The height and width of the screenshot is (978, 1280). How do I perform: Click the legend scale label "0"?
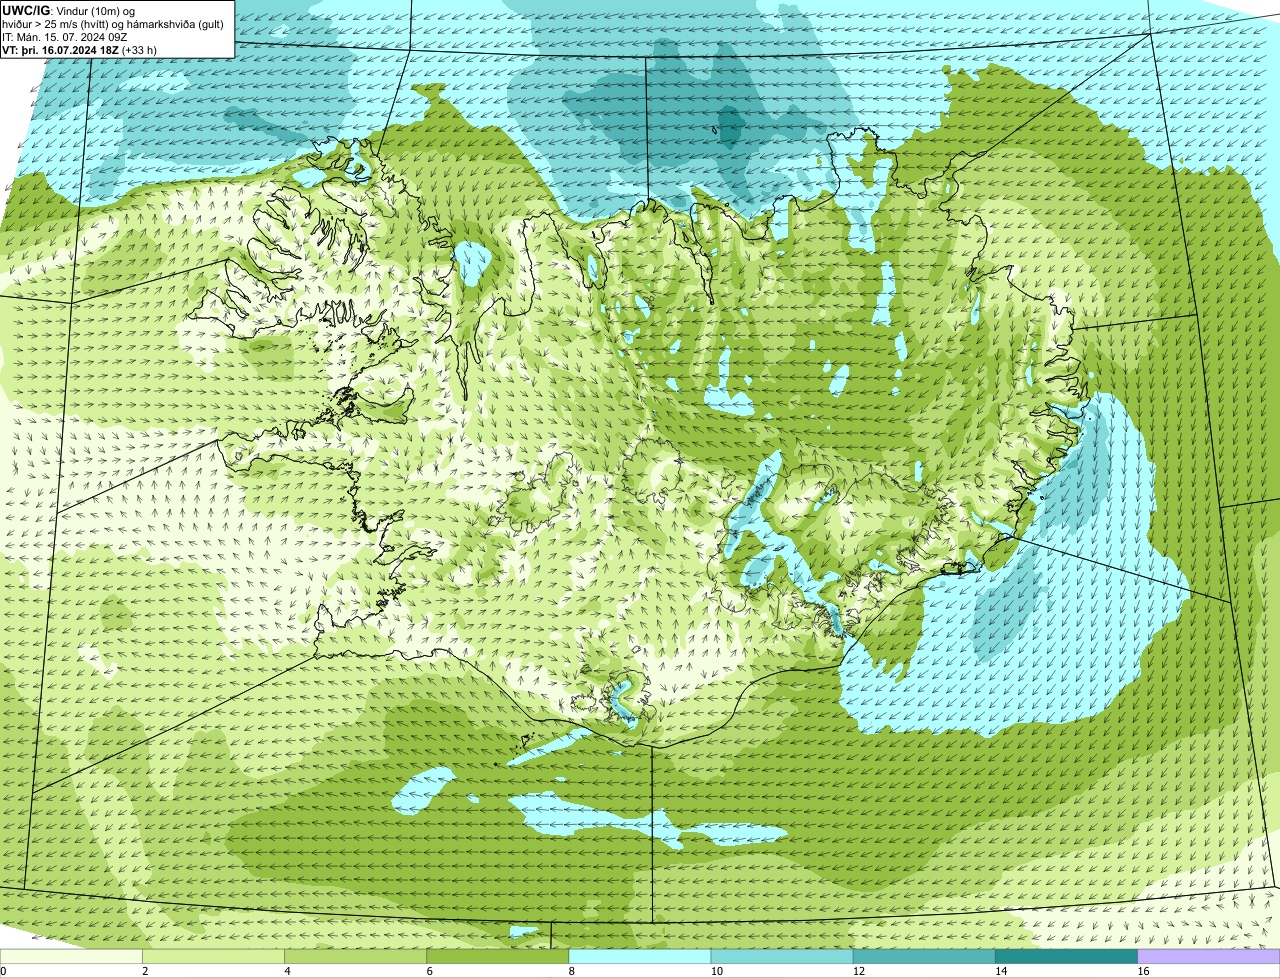[3, 971]
